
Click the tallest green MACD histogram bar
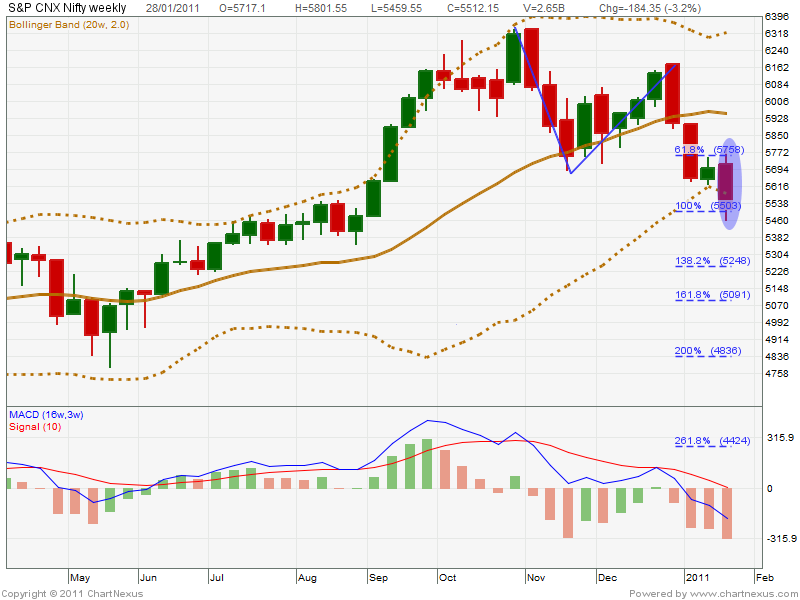(x=427, y=464)
